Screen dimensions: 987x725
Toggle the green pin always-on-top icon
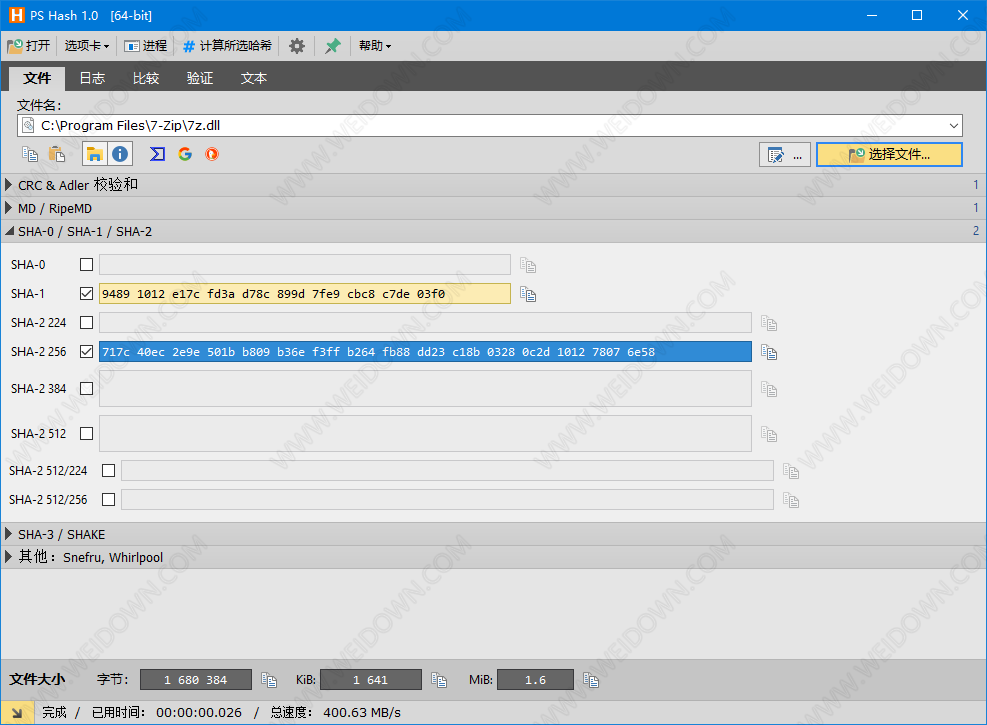332,46
